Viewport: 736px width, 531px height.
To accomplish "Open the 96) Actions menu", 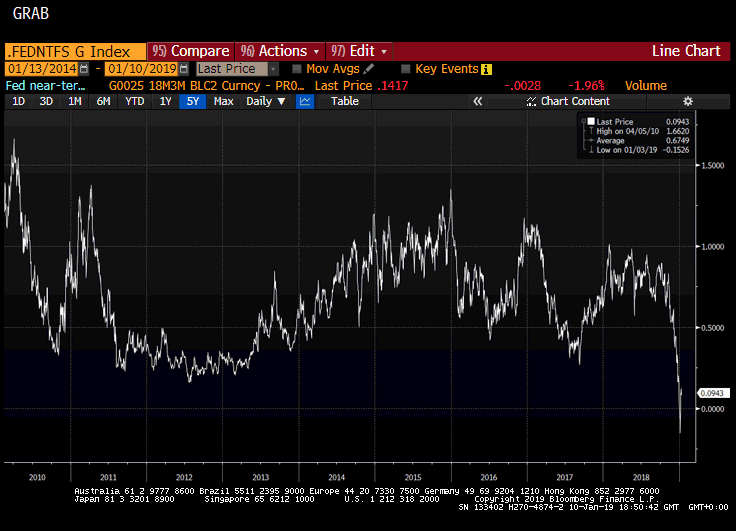I will (280, 51).
